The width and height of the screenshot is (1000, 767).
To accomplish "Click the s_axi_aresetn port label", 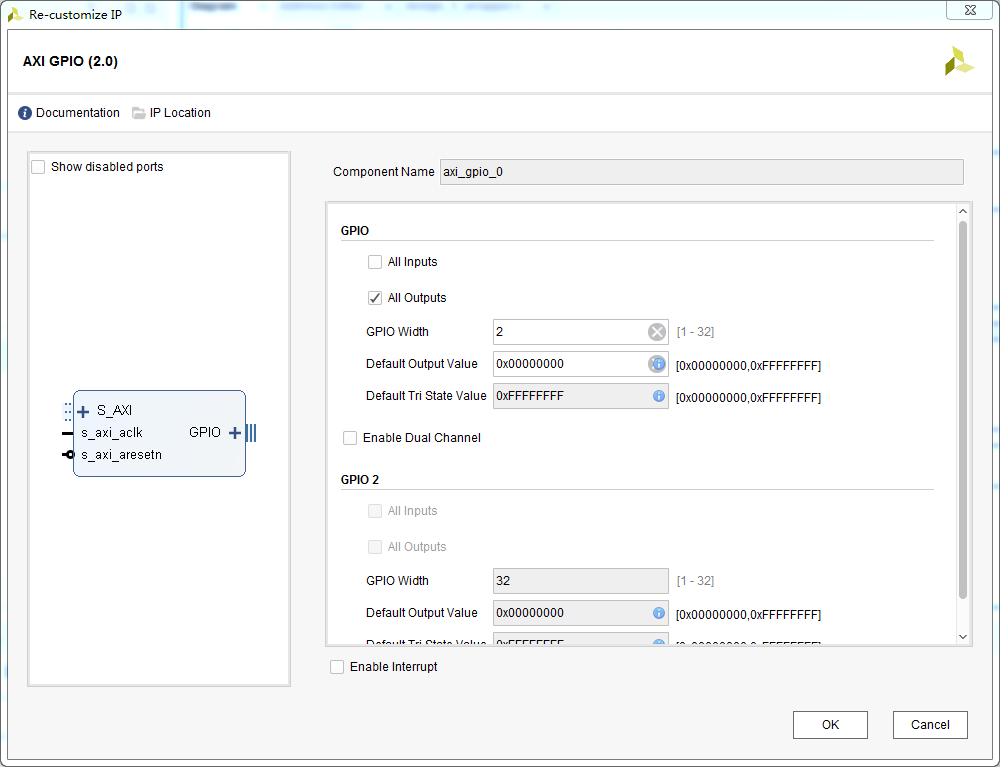I will coord(122,455).
